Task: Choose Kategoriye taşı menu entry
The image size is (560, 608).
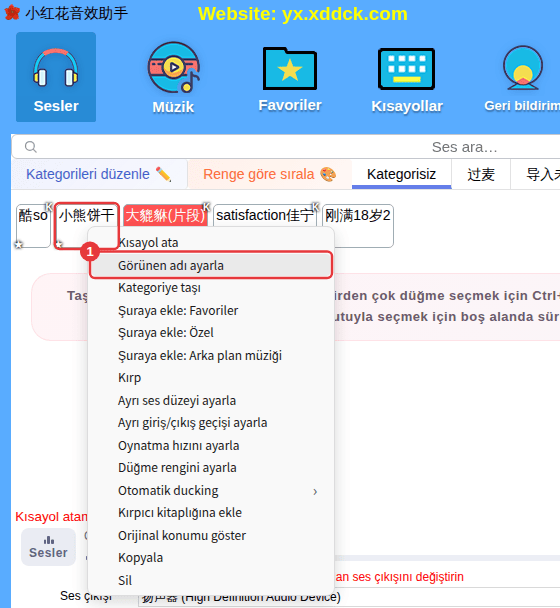Action: 211,288
